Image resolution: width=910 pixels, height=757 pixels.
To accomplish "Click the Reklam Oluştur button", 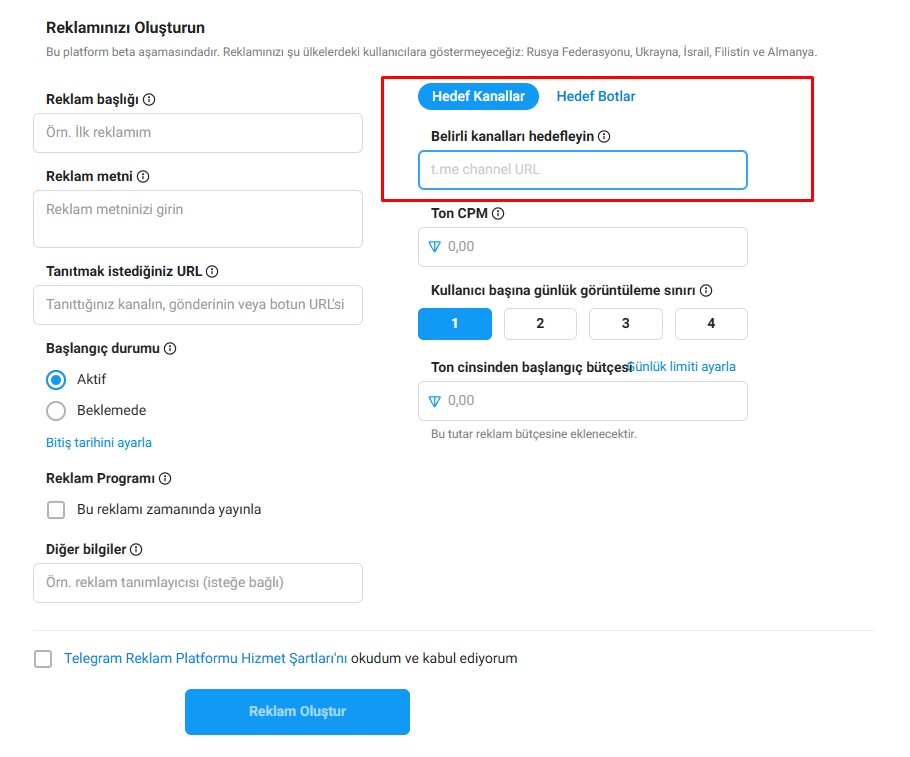I will [297, 711].
